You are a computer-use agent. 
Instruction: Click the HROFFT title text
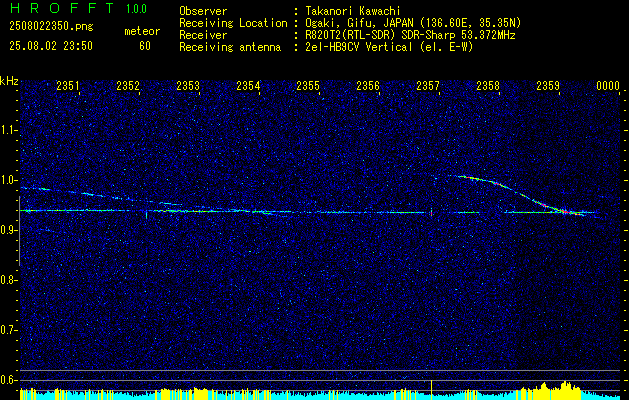[x=62, y=8]
